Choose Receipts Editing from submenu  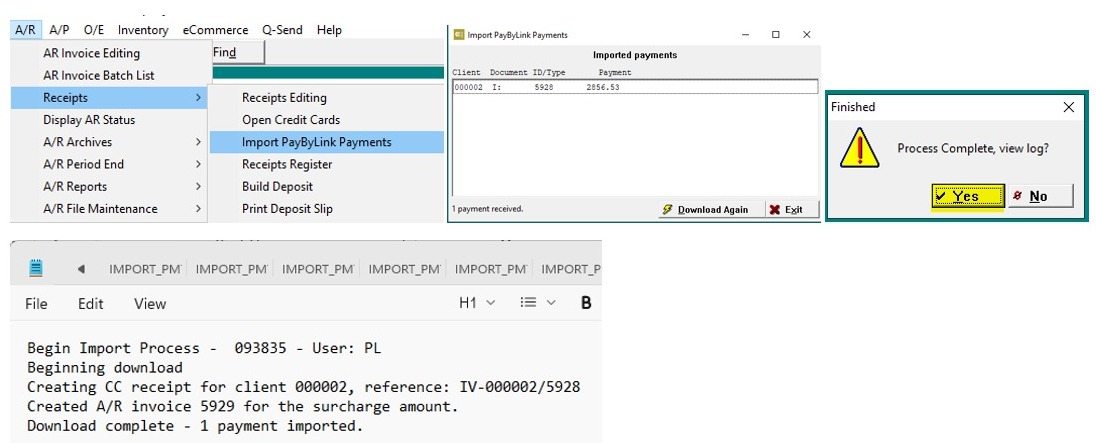[x=326, y=98]
